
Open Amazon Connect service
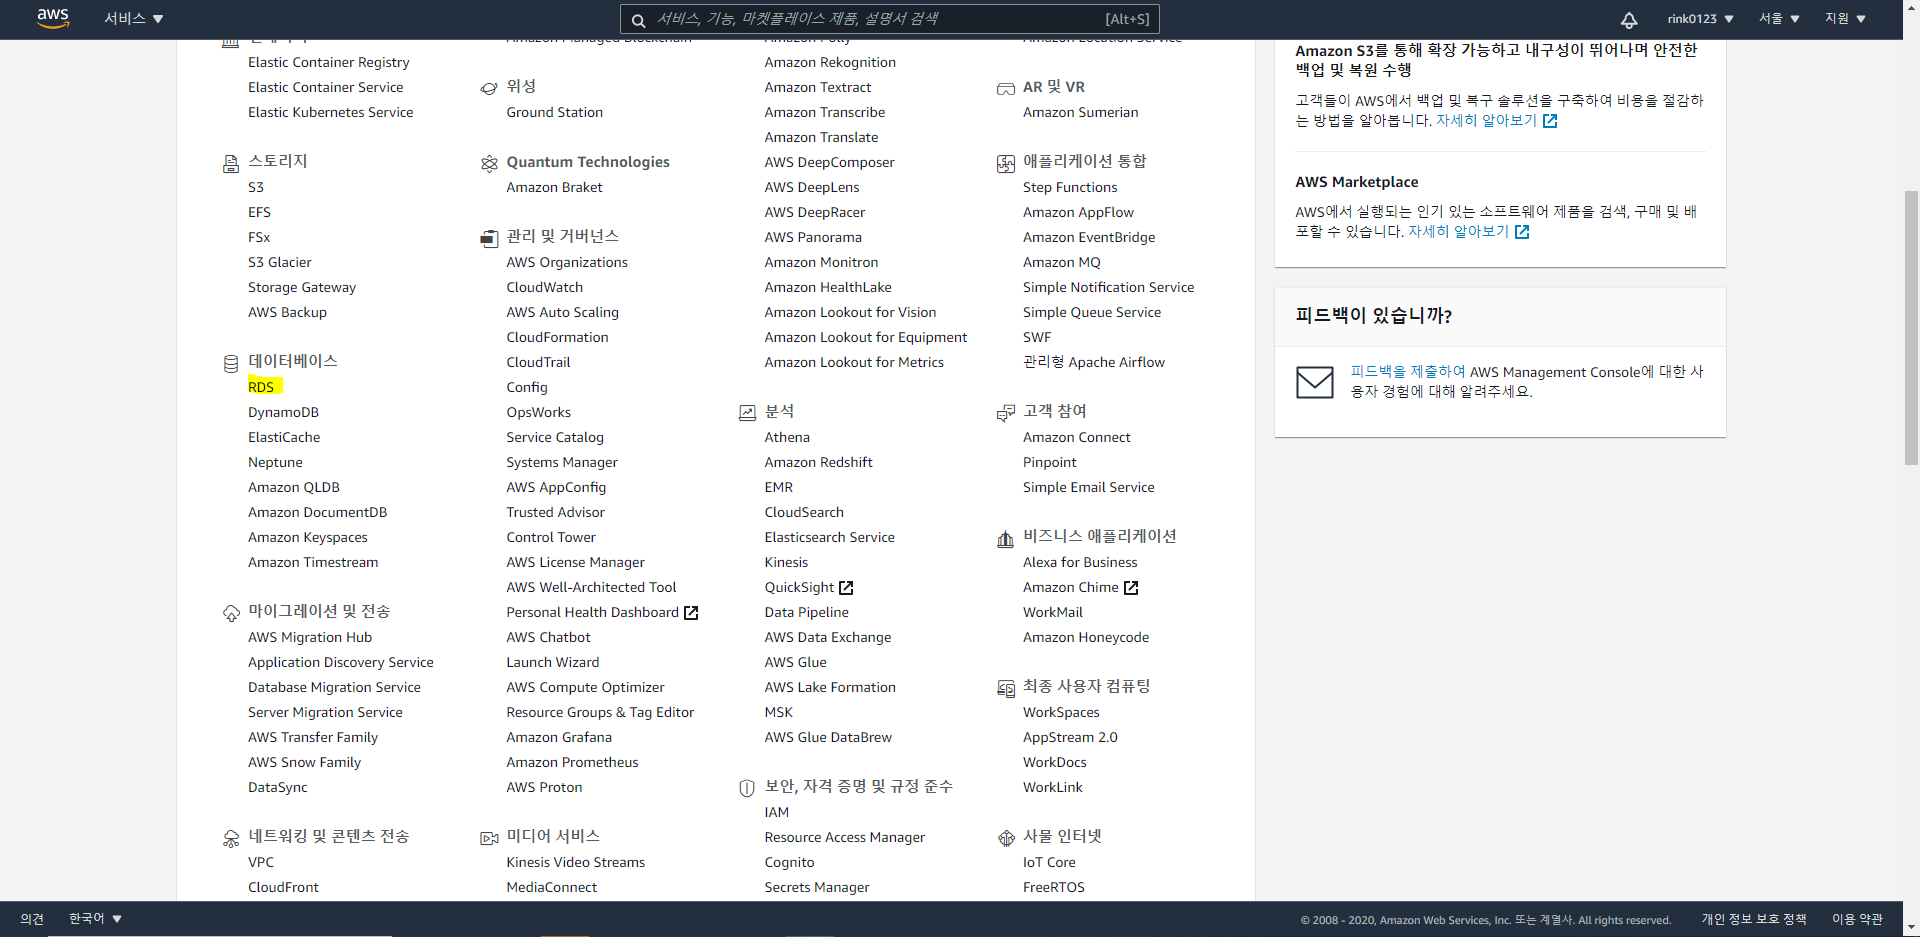pos(1076,437)
